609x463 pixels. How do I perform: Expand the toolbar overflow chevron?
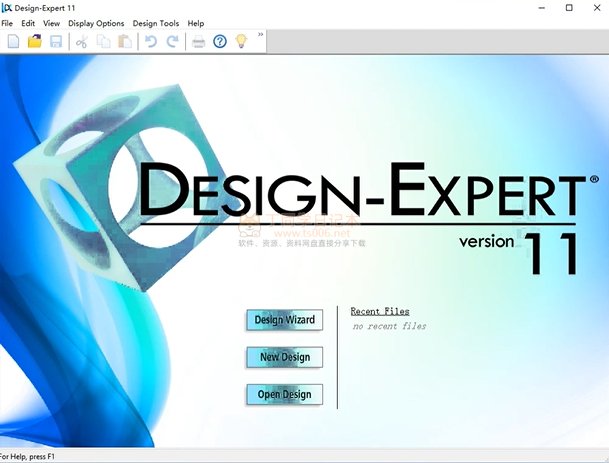pyautogui.click(x=261, y=35)
